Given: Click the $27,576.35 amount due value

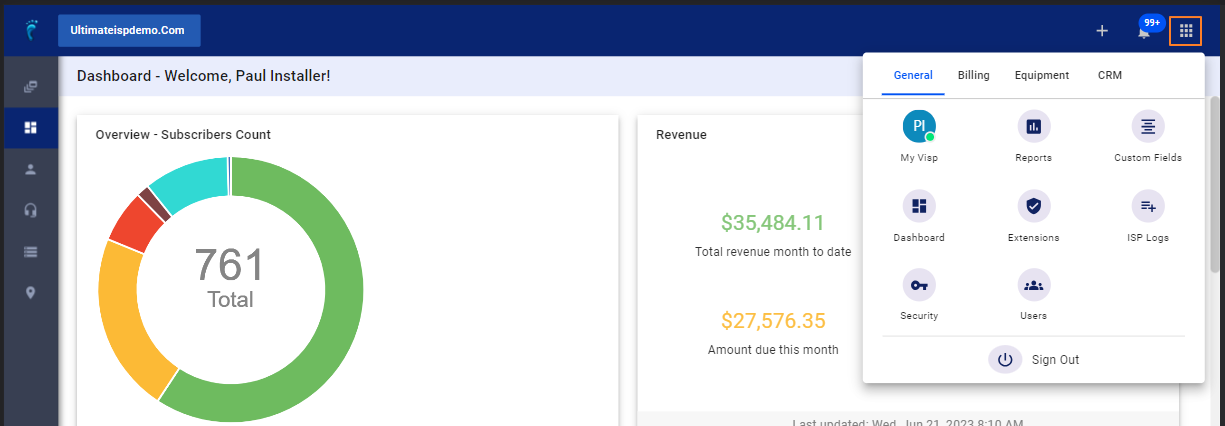Looking at the screenshot, I should [773, 321].
